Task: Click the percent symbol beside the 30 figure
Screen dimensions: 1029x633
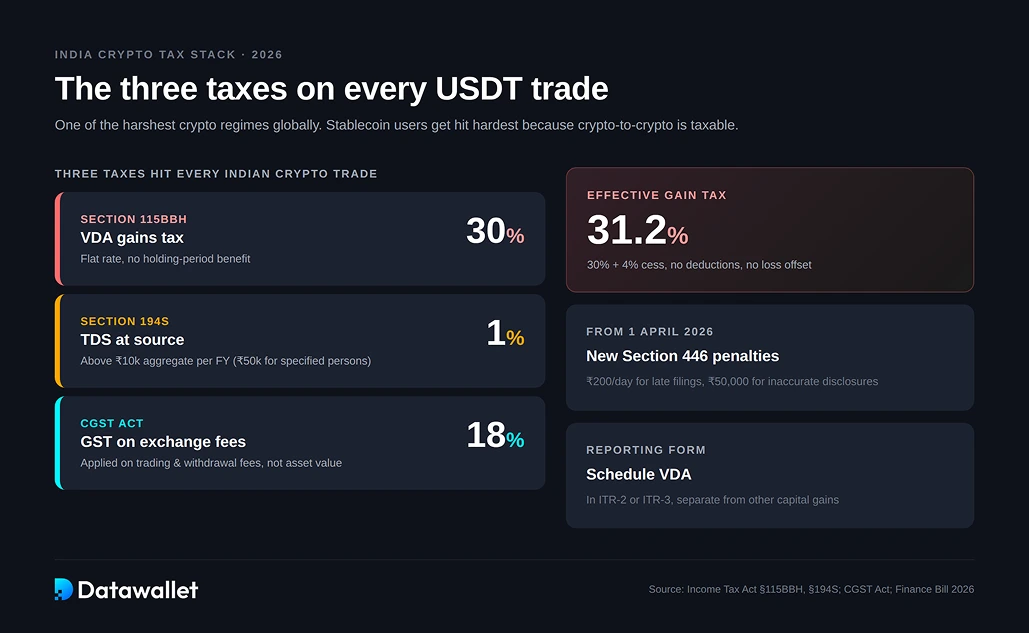Action: [517, 237]
